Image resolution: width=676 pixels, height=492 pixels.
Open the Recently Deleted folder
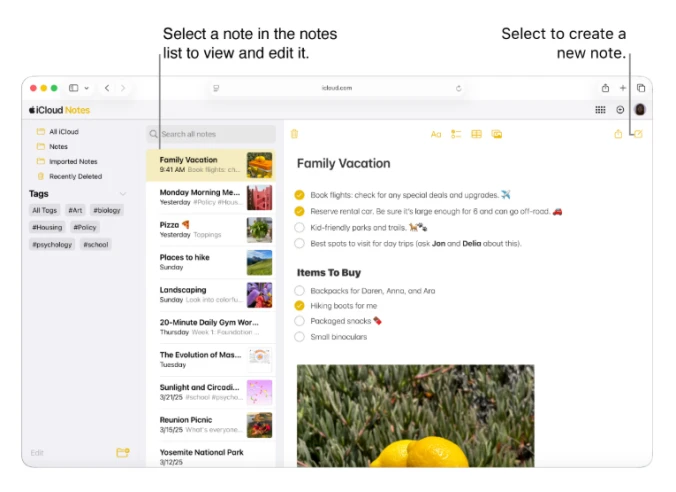pos(70,176)
